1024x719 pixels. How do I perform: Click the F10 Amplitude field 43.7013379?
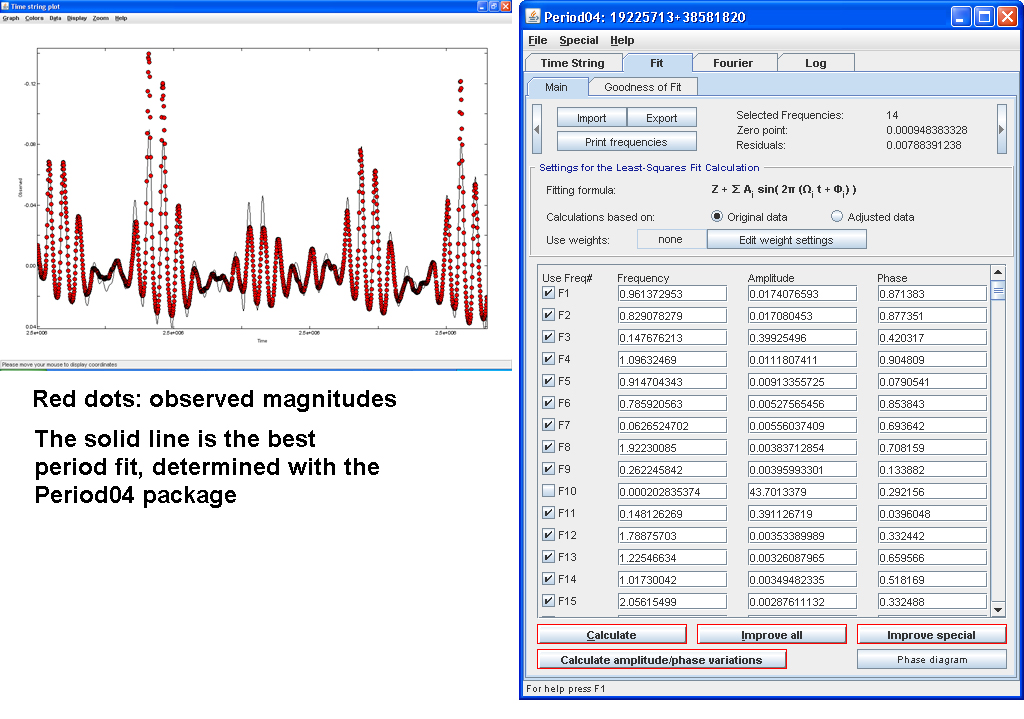click(802, 492)
